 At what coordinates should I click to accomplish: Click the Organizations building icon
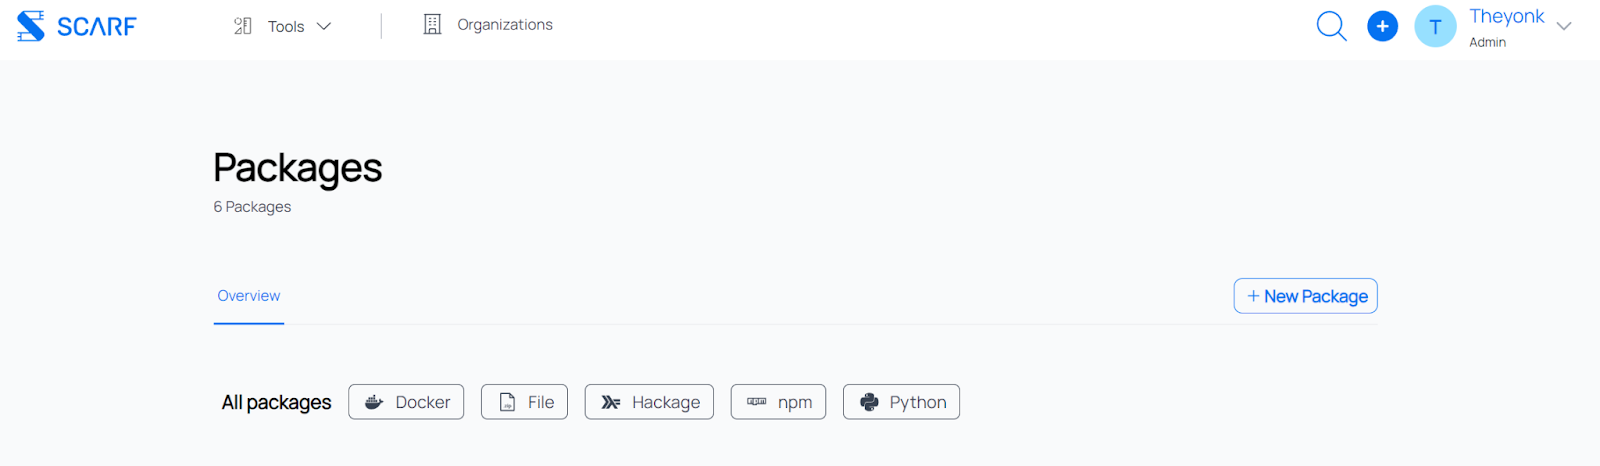(x=432, y=25)
